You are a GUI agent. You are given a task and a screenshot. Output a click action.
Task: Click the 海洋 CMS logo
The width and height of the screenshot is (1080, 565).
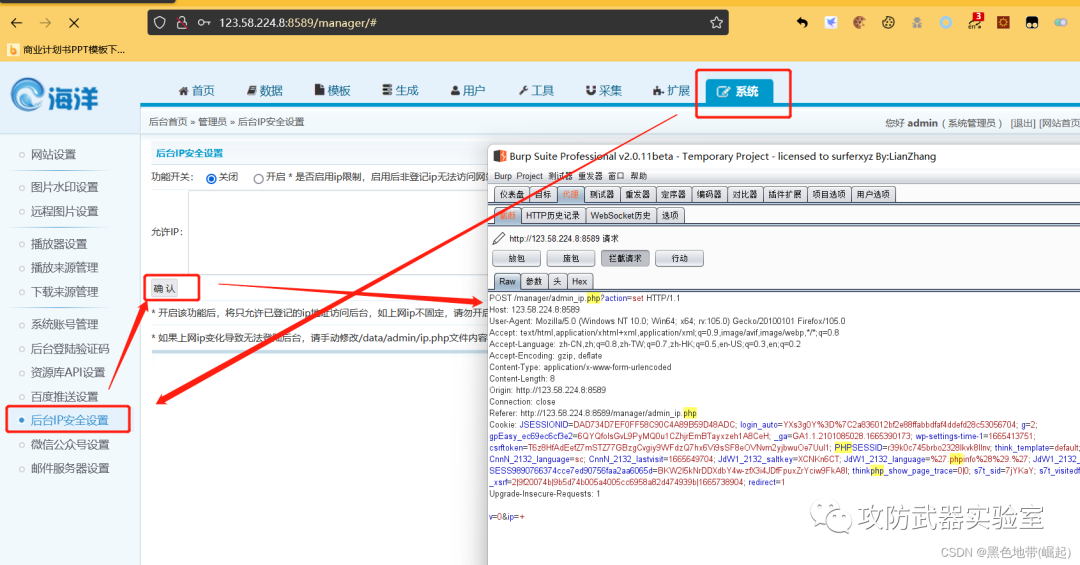pos(55,95)
